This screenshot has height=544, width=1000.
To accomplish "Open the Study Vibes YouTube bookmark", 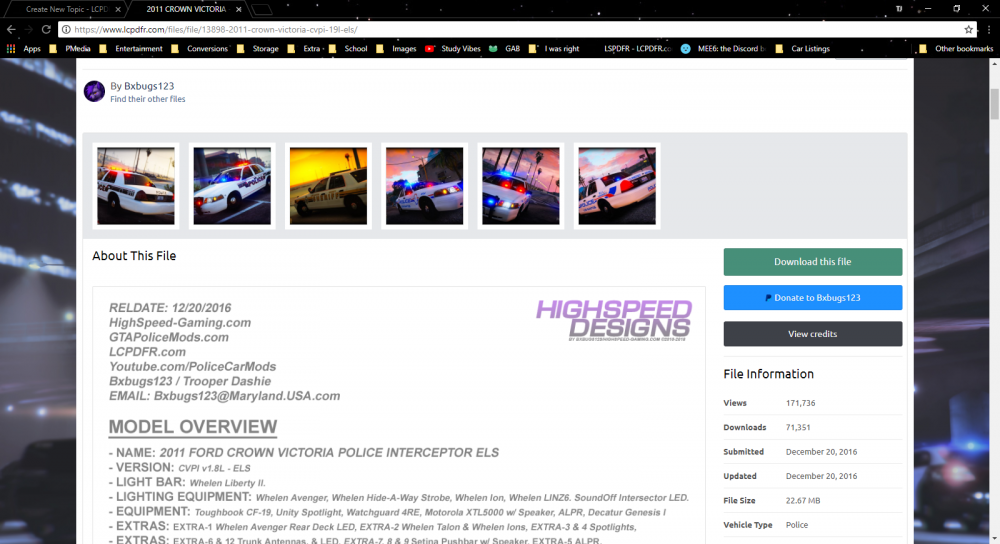I will pyautogui.click(x=453, y=48).
